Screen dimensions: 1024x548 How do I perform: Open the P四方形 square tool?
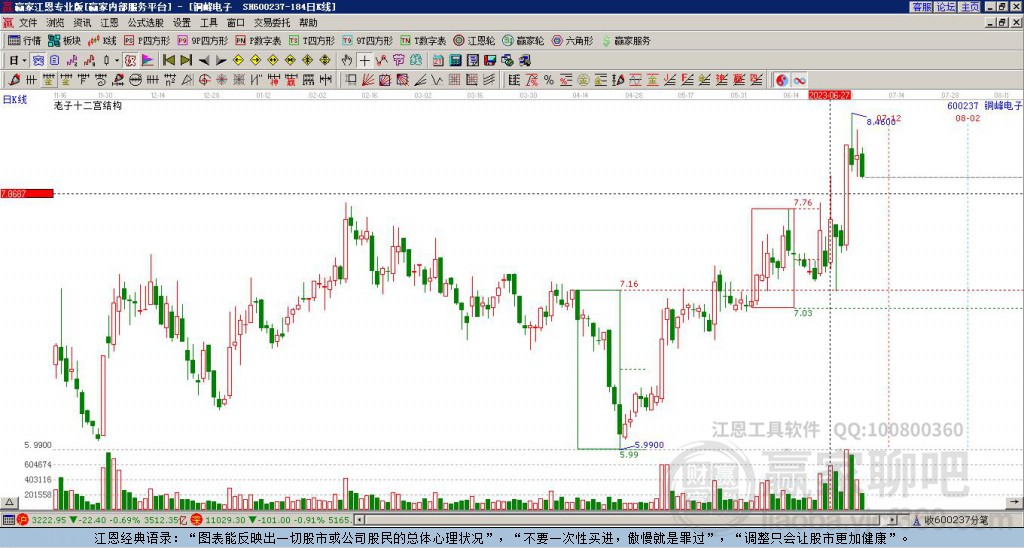pos(147,40)
